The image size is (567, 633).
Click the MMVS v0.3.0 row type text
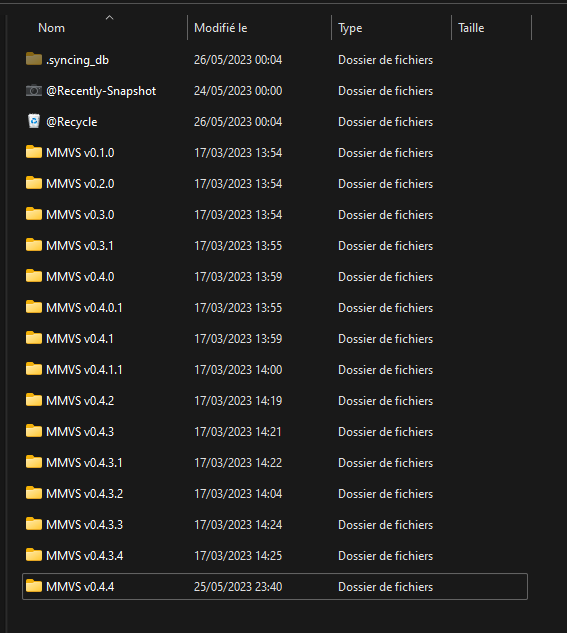click(x=385, y=215)
